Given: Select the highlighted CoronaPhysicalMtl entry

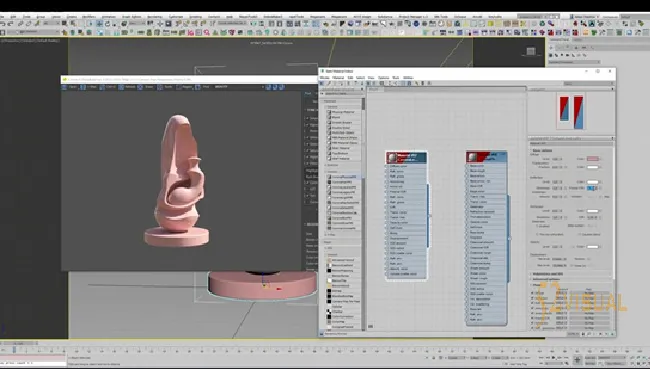Looking at the screenshot, I should [x=344, y=177].
